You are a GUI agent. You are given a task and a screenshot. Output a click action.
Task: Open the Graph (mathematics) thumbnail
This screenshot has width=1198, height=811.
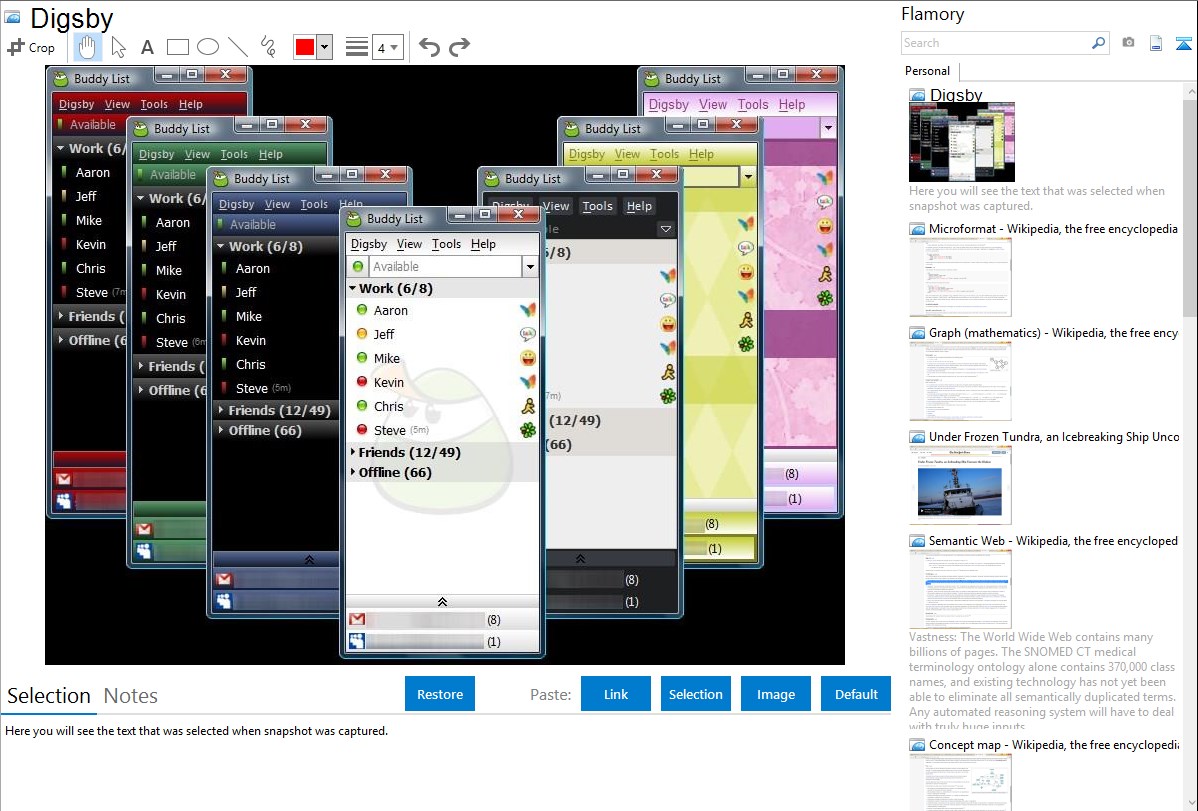point(960,381)
